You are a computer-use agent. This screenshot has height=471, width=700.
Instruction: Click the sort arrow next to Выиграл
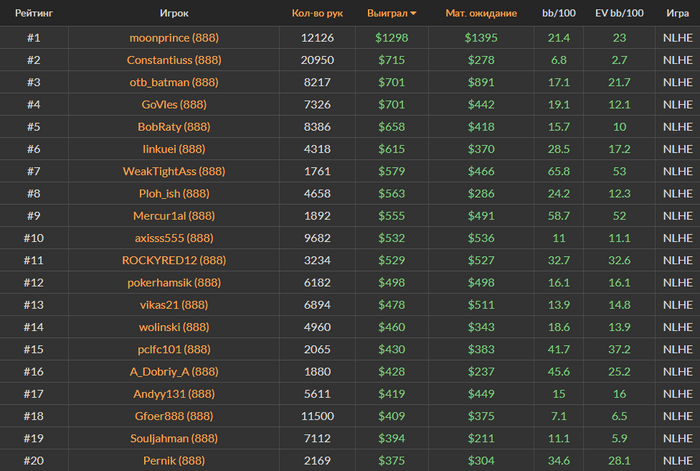(413, 13)
